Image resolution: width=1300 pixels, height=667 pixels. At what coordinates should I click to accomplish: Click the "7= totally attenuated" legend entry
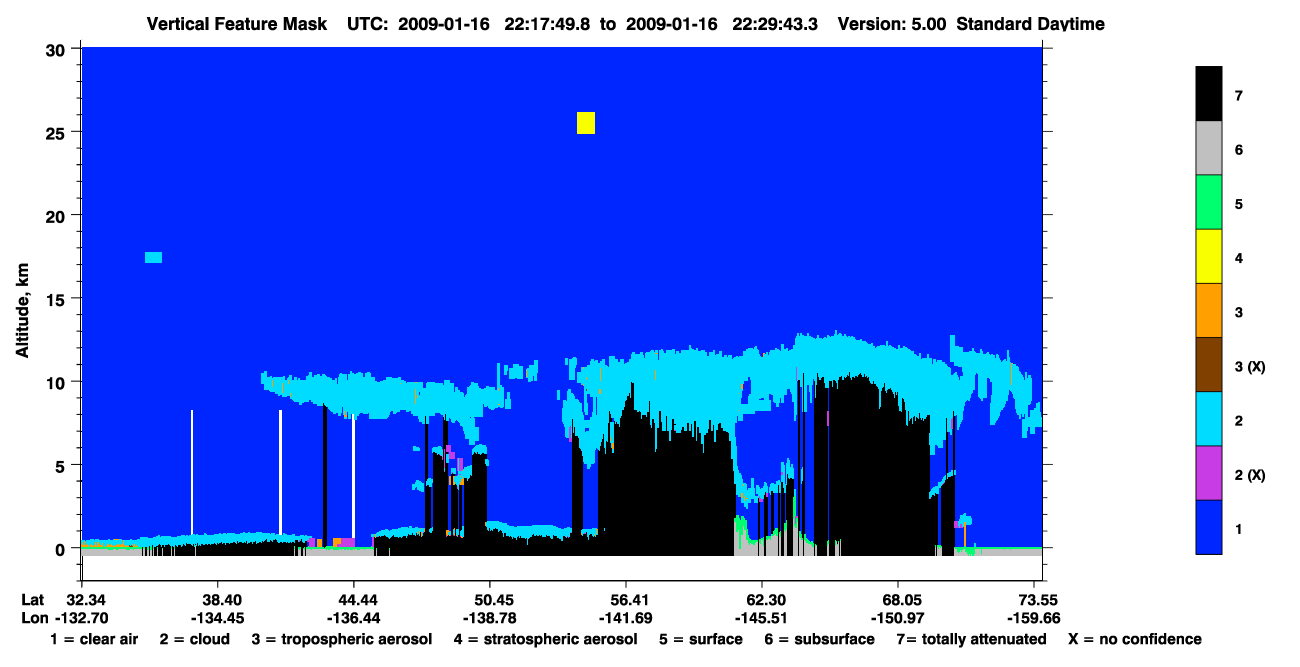[971, 639]
